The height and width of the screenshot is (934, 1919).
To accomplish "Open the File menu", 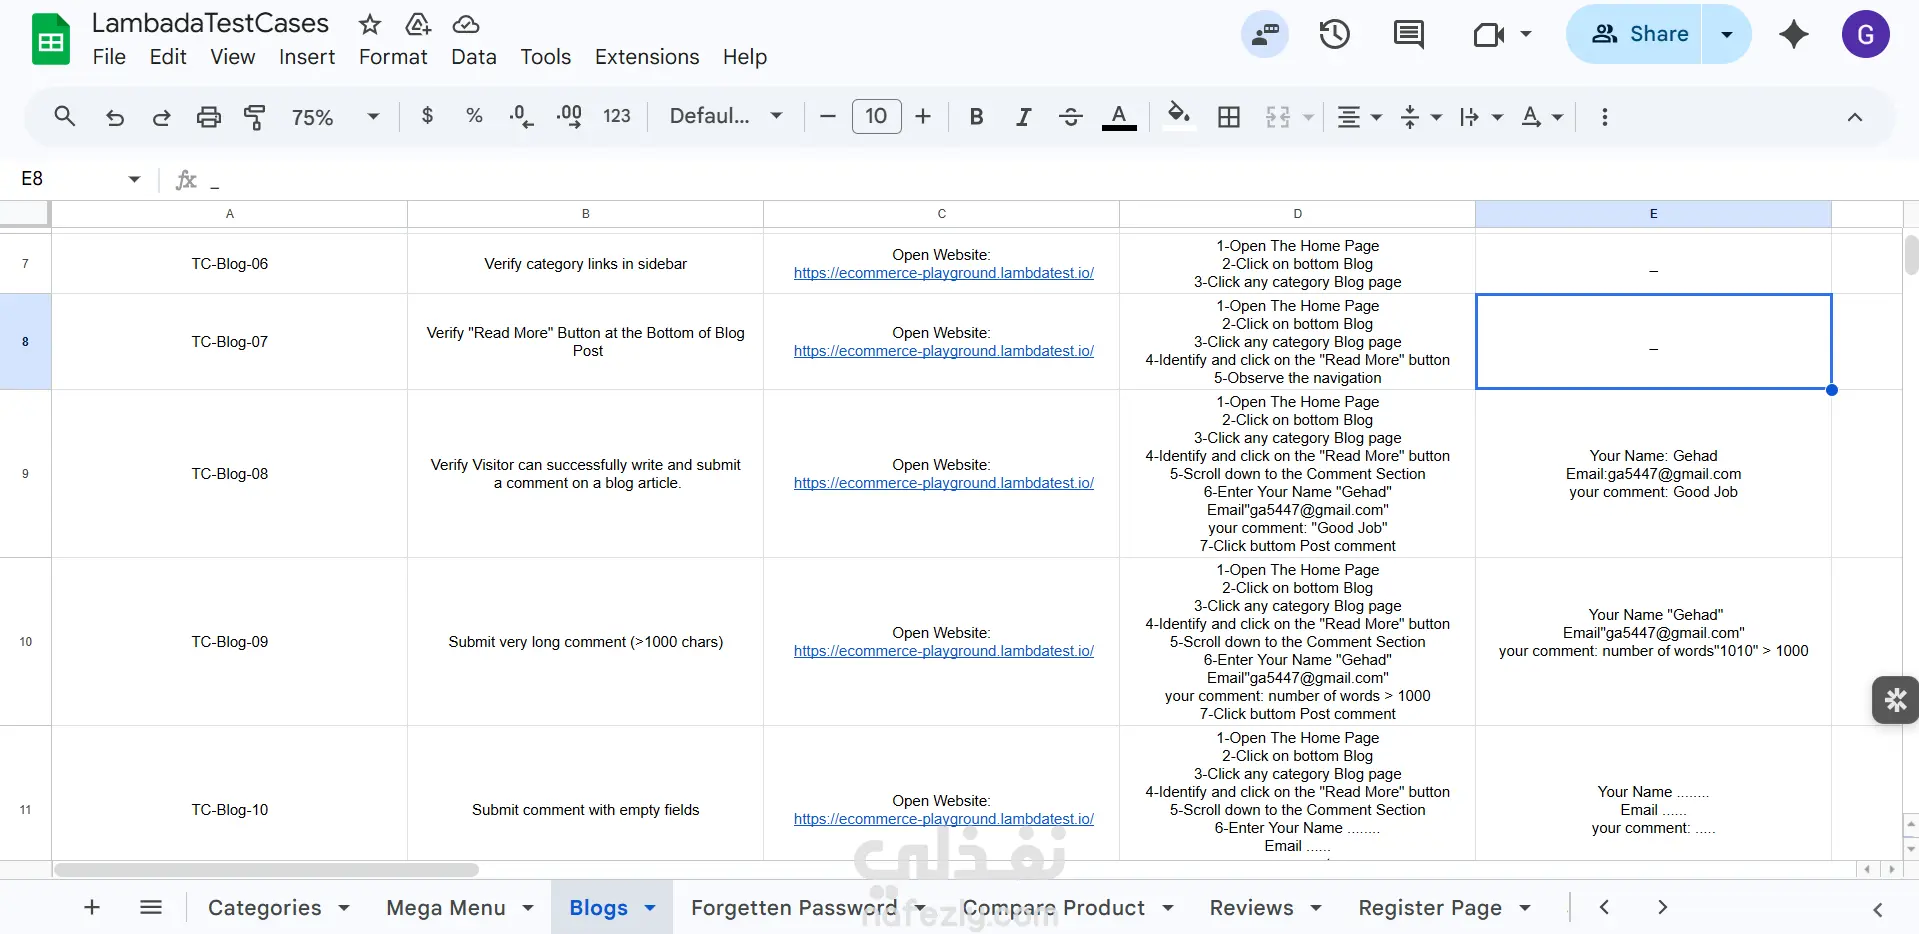I will point(109,57).
